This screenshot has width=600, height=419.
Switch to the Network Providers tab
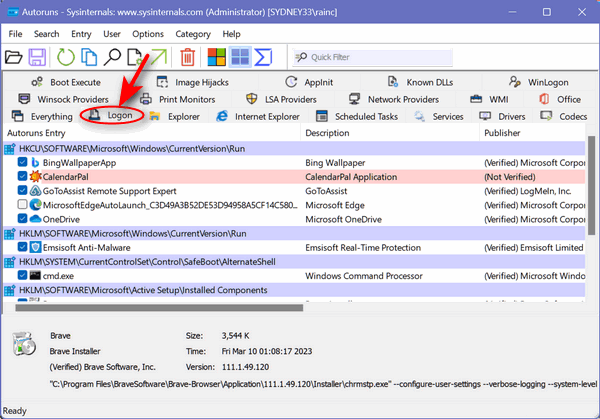[394, 99]
